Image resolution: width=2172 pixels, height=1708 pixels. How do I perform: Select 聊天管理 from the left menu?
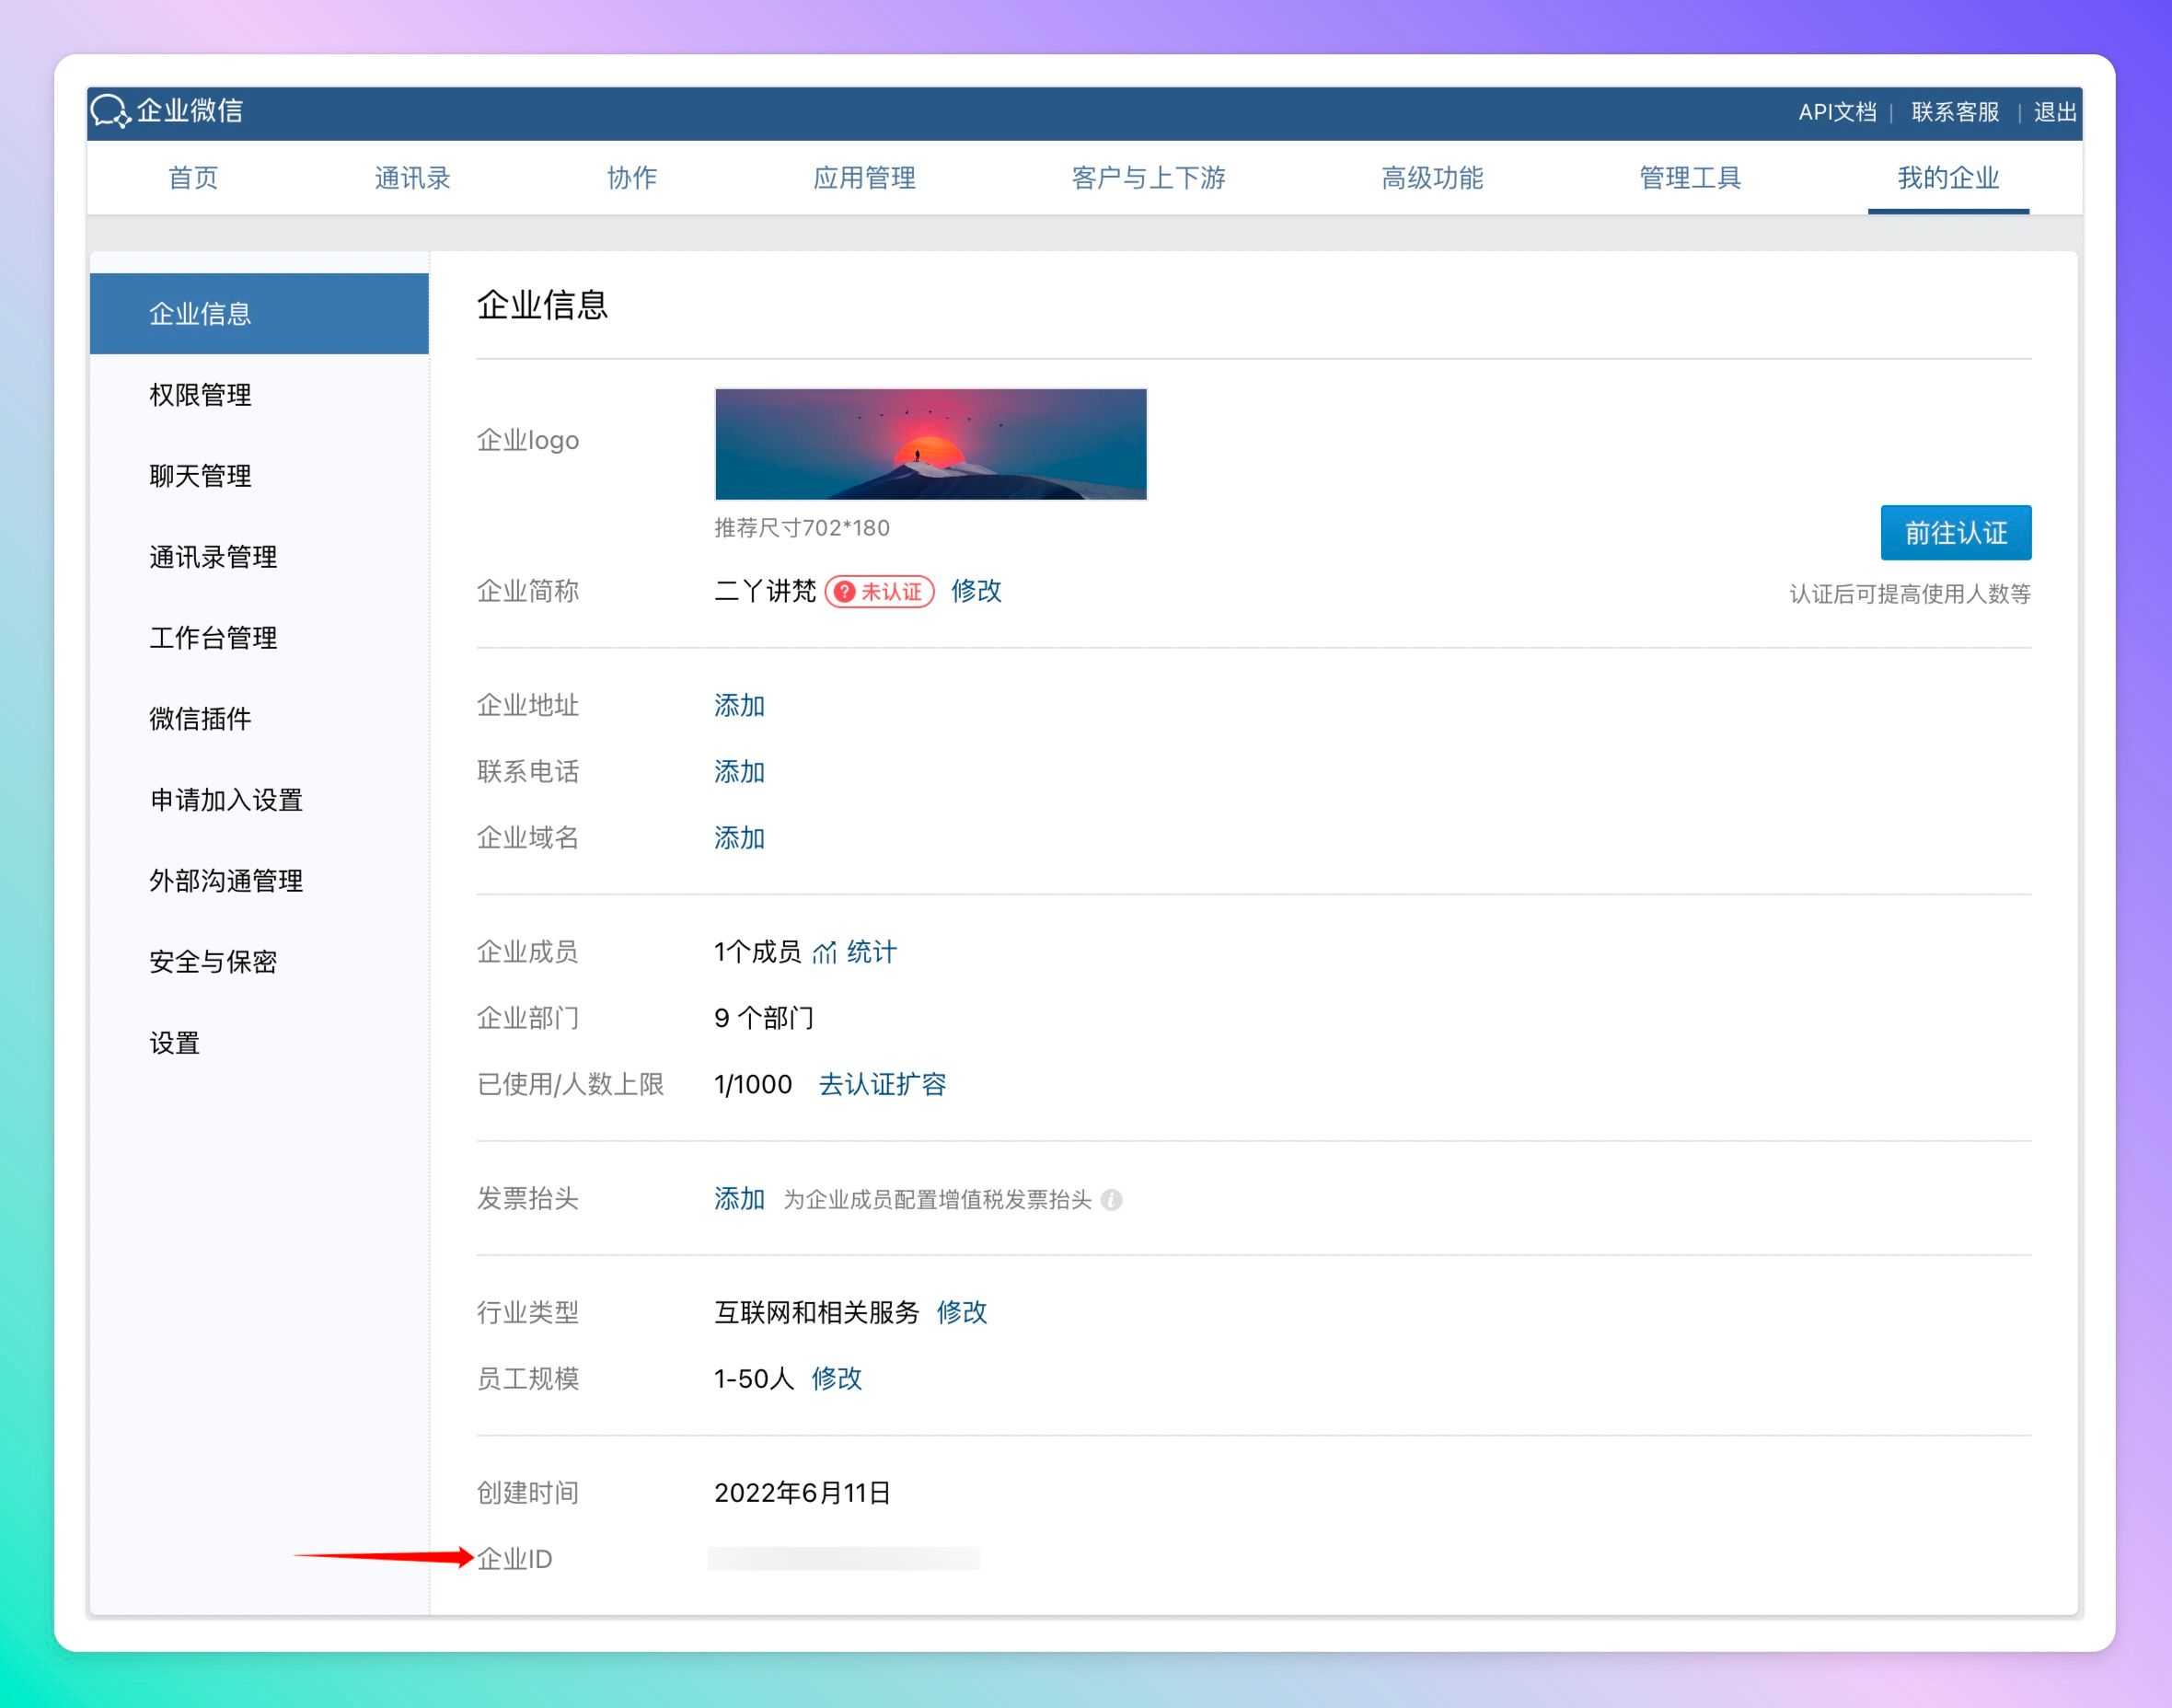pos(200,476)
